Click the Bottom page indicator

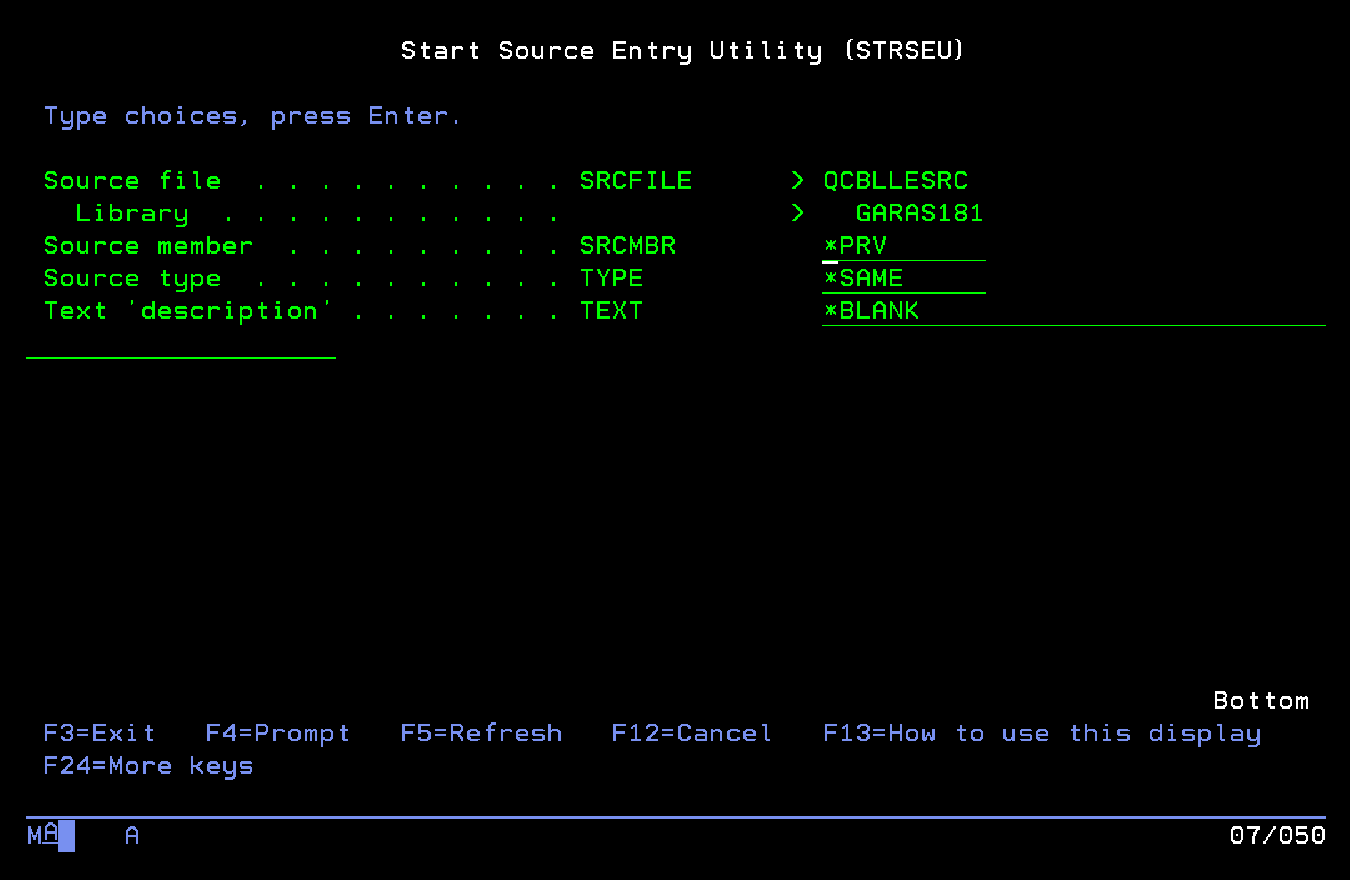coord(1261,701)
